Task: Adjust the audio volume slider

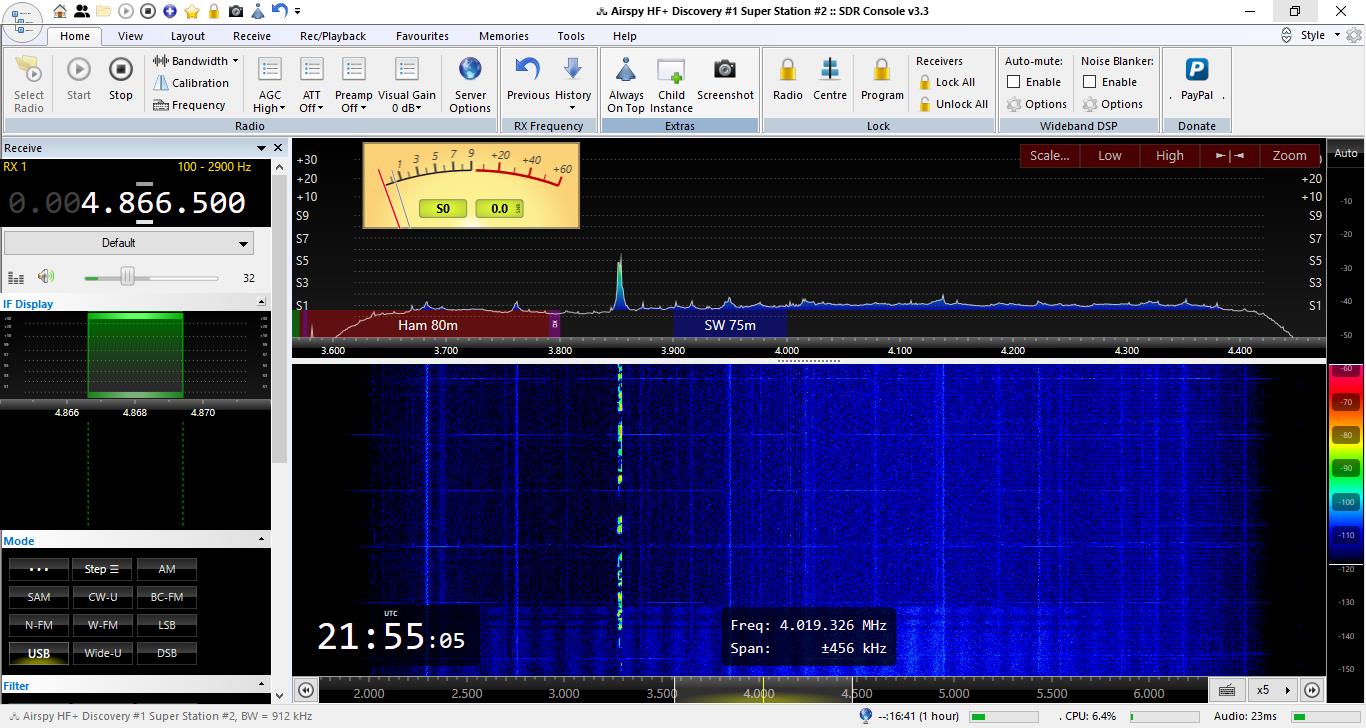Action: tap(127, 277)
